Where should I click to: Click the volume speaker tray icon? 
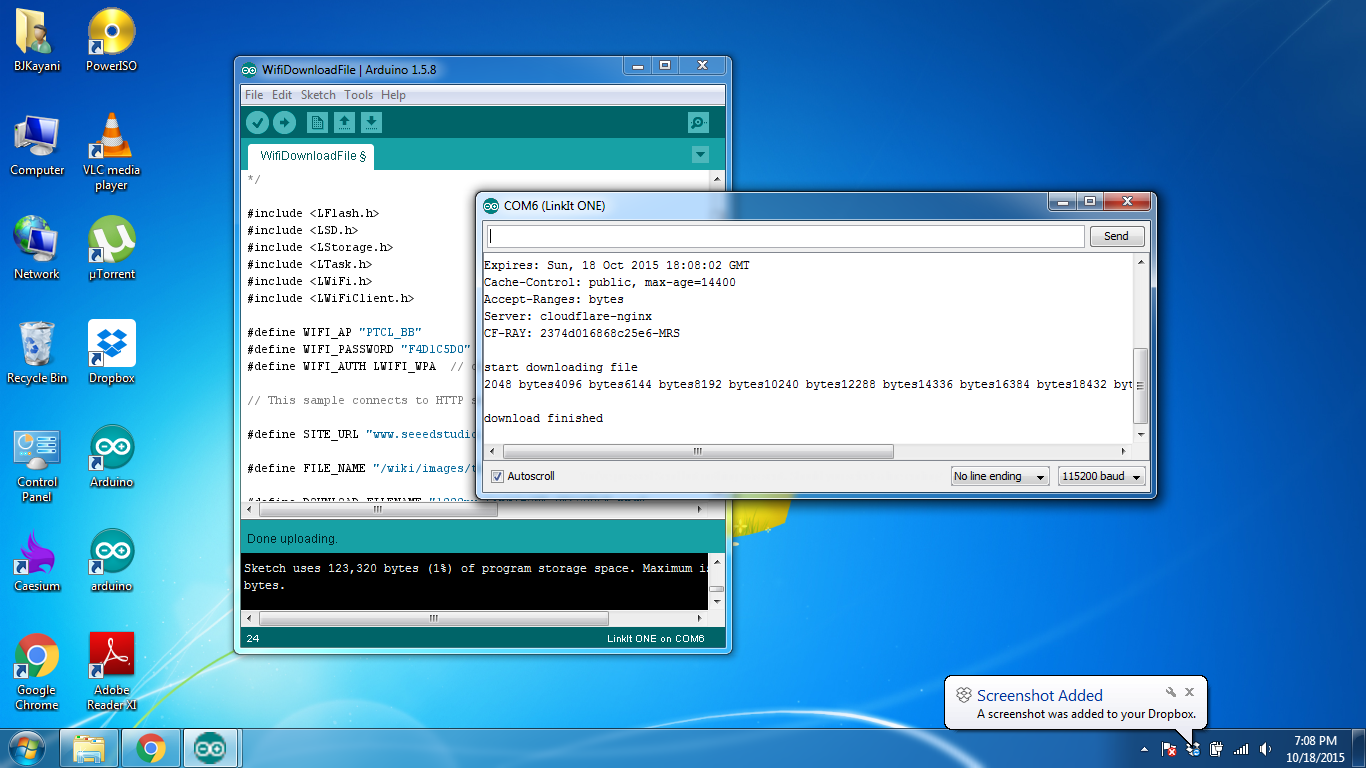[x=1265, y=748]
